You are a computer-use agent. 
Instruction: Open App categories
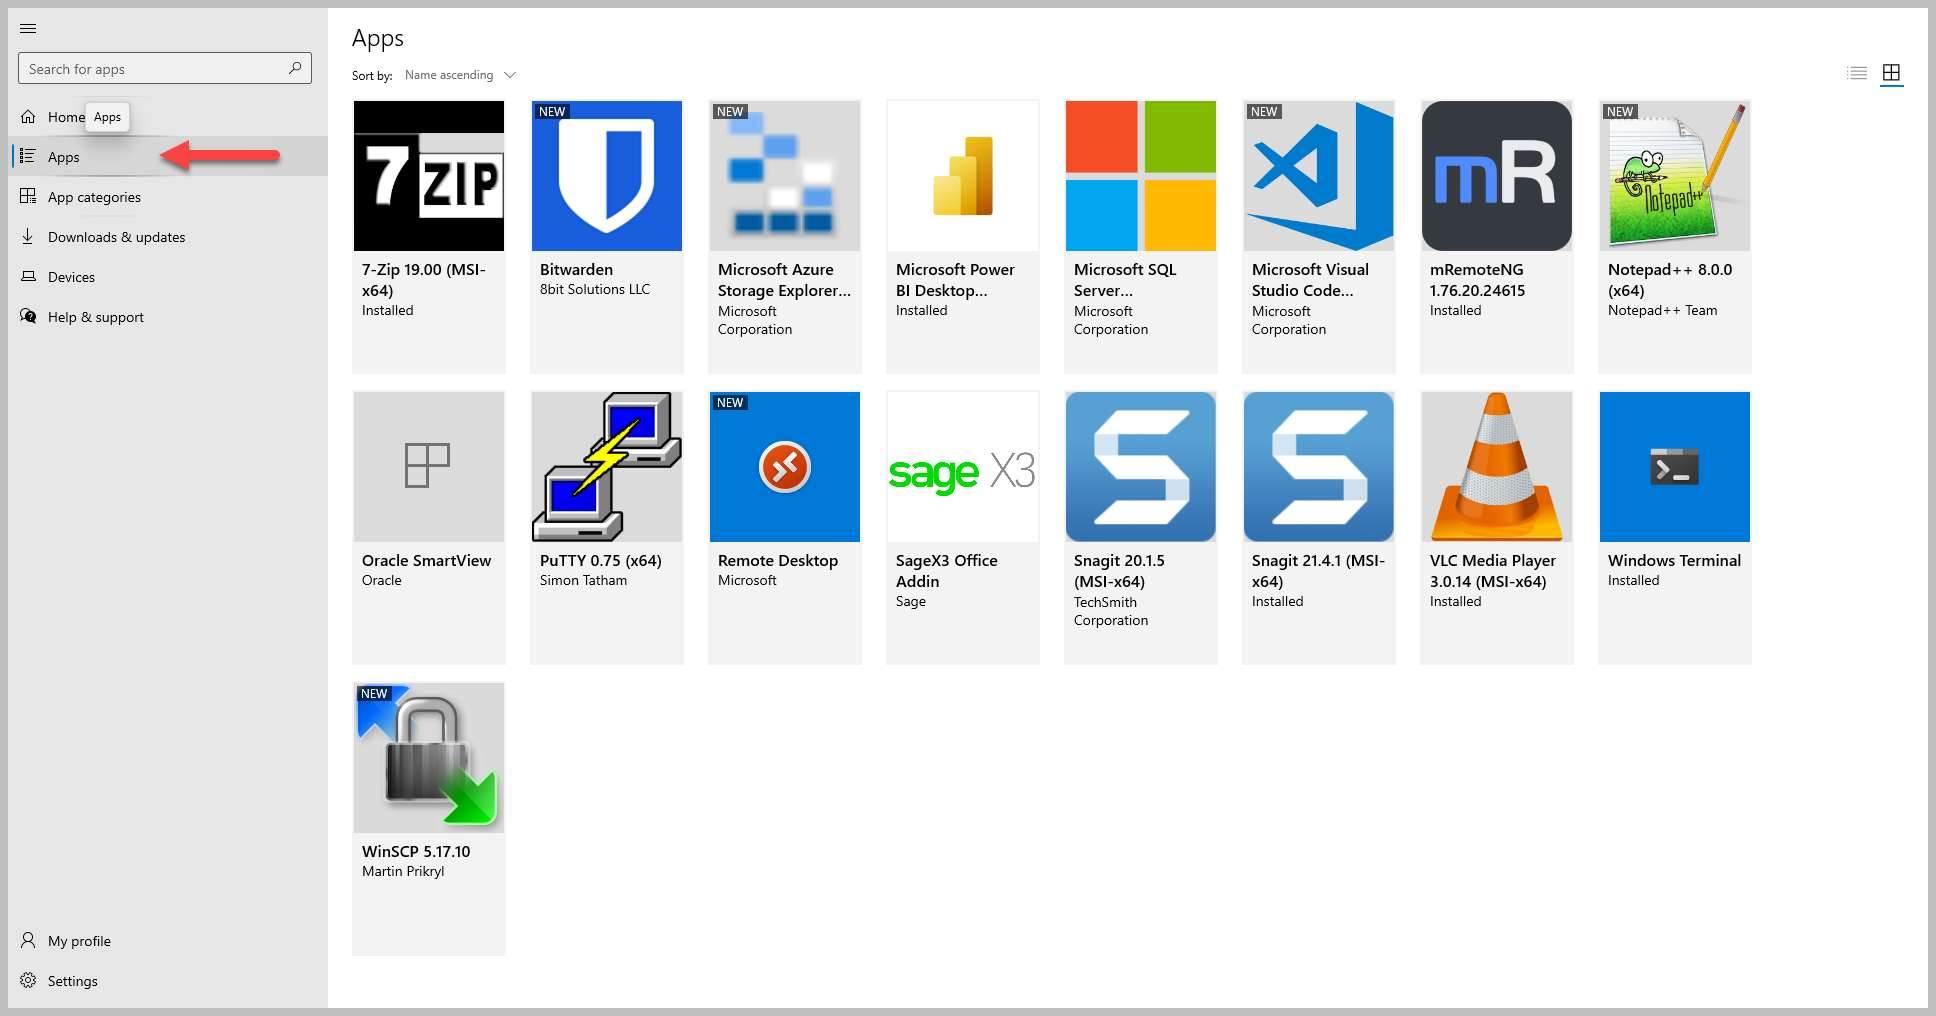pyautogui.click(x=168, y=197)
